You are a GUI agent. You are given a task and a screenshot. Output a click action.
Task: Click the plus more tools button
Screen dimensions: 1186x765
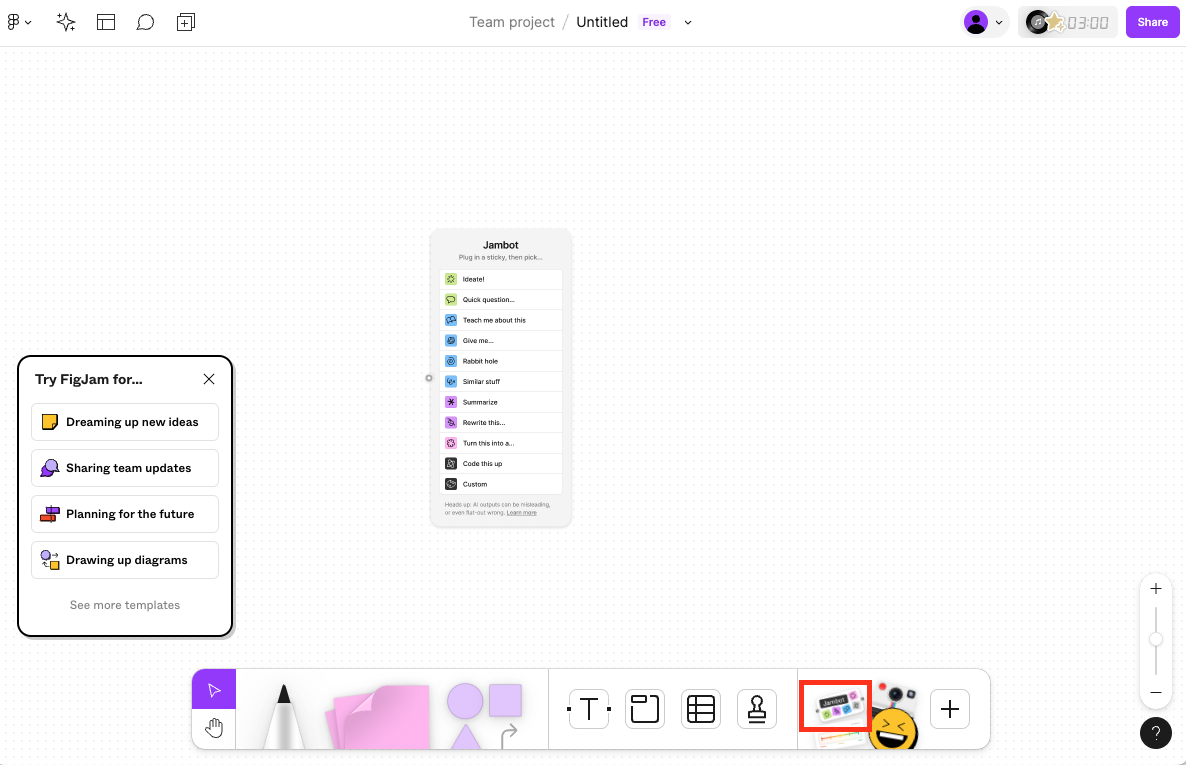point(949,709)
